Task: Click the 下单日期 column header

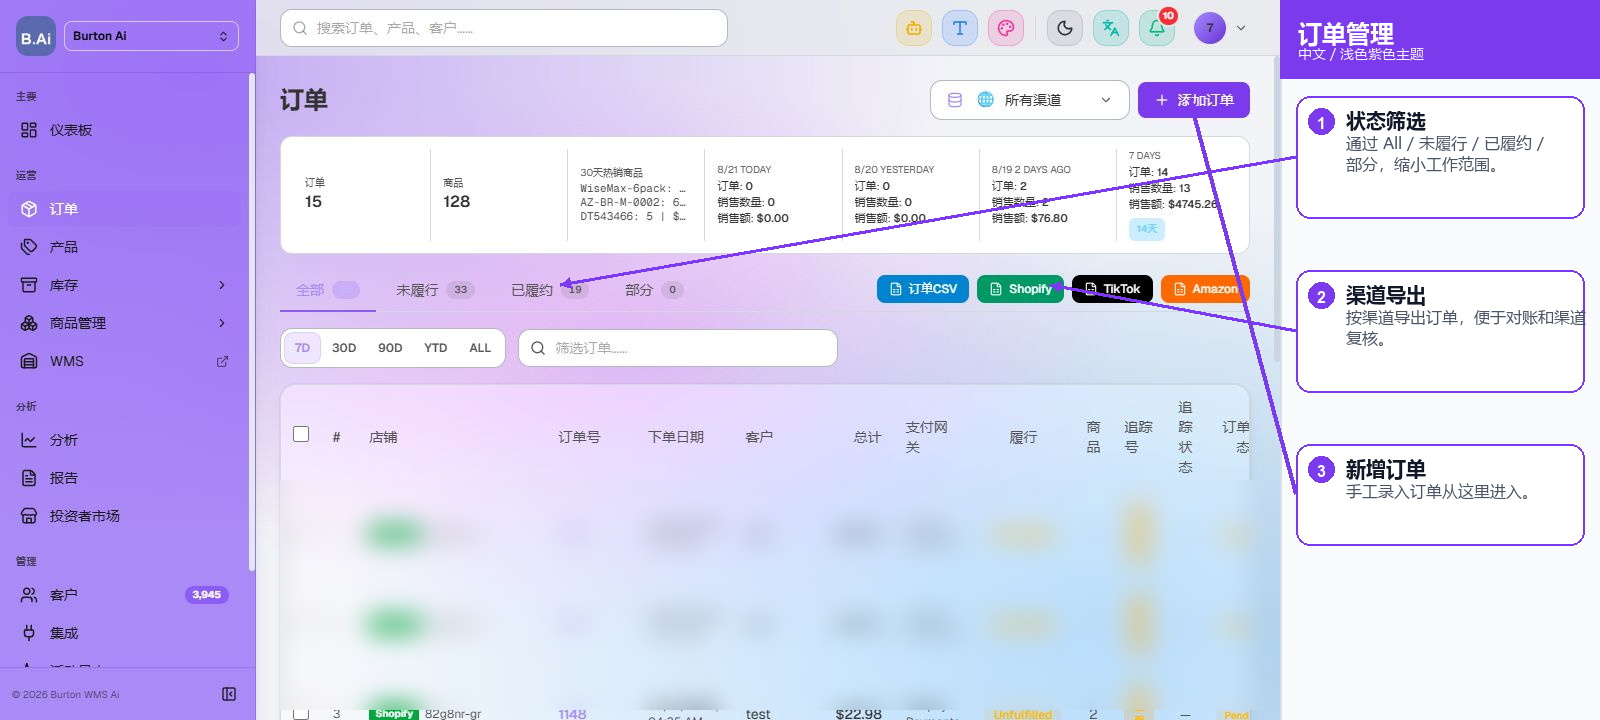Action: (676, 437)
